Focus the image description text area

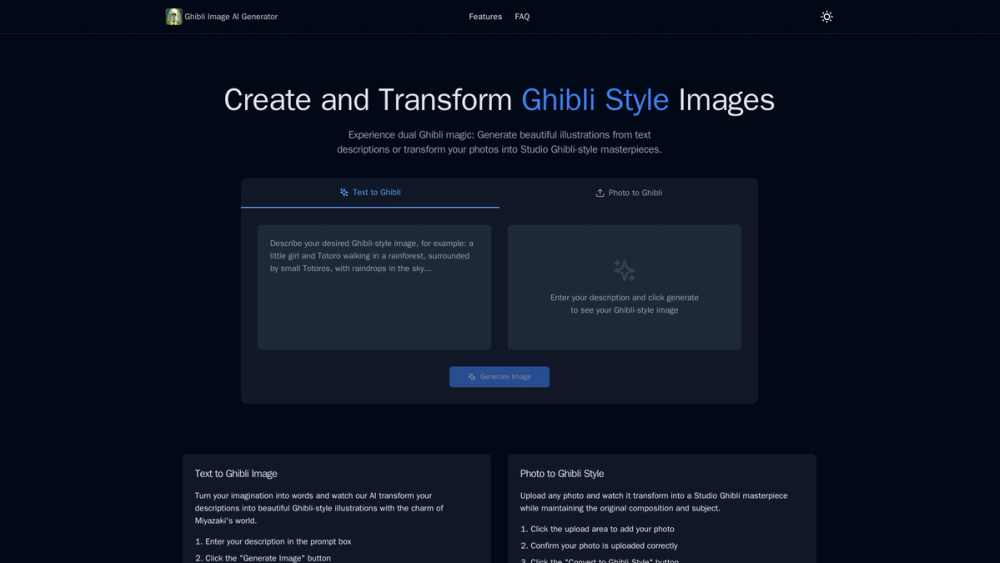point(374,287)
